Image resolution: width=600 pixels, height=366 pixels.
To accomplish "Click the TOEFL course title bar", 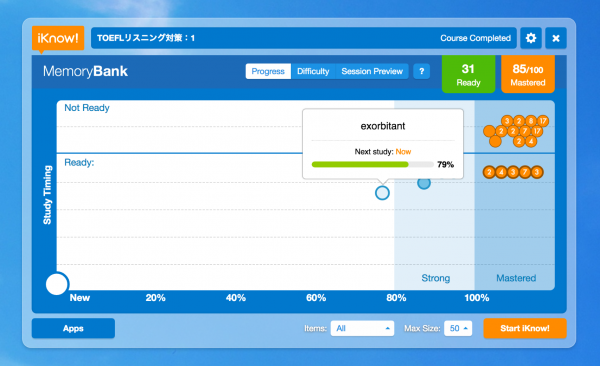I will pos(303,38).
